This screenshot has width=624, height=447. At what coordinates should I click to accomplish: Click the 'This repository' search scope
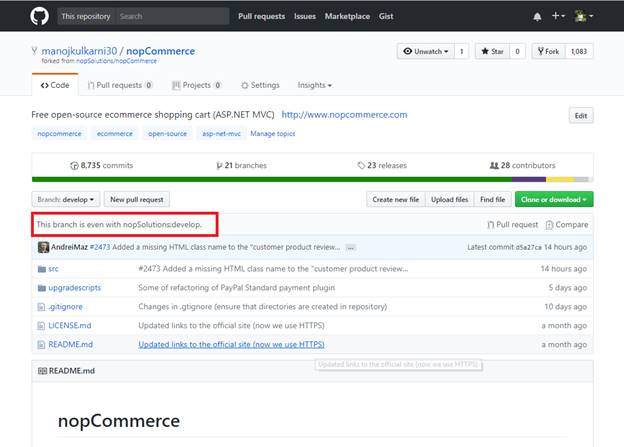(x=86, y=16)
